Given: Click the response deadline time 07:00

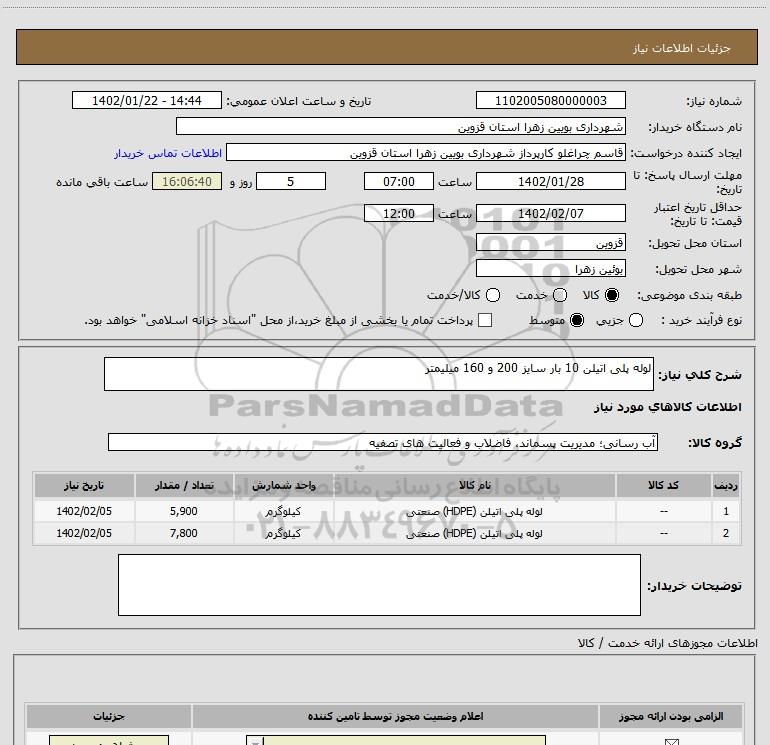Looking at the screenshot, I should coord(399,181).
